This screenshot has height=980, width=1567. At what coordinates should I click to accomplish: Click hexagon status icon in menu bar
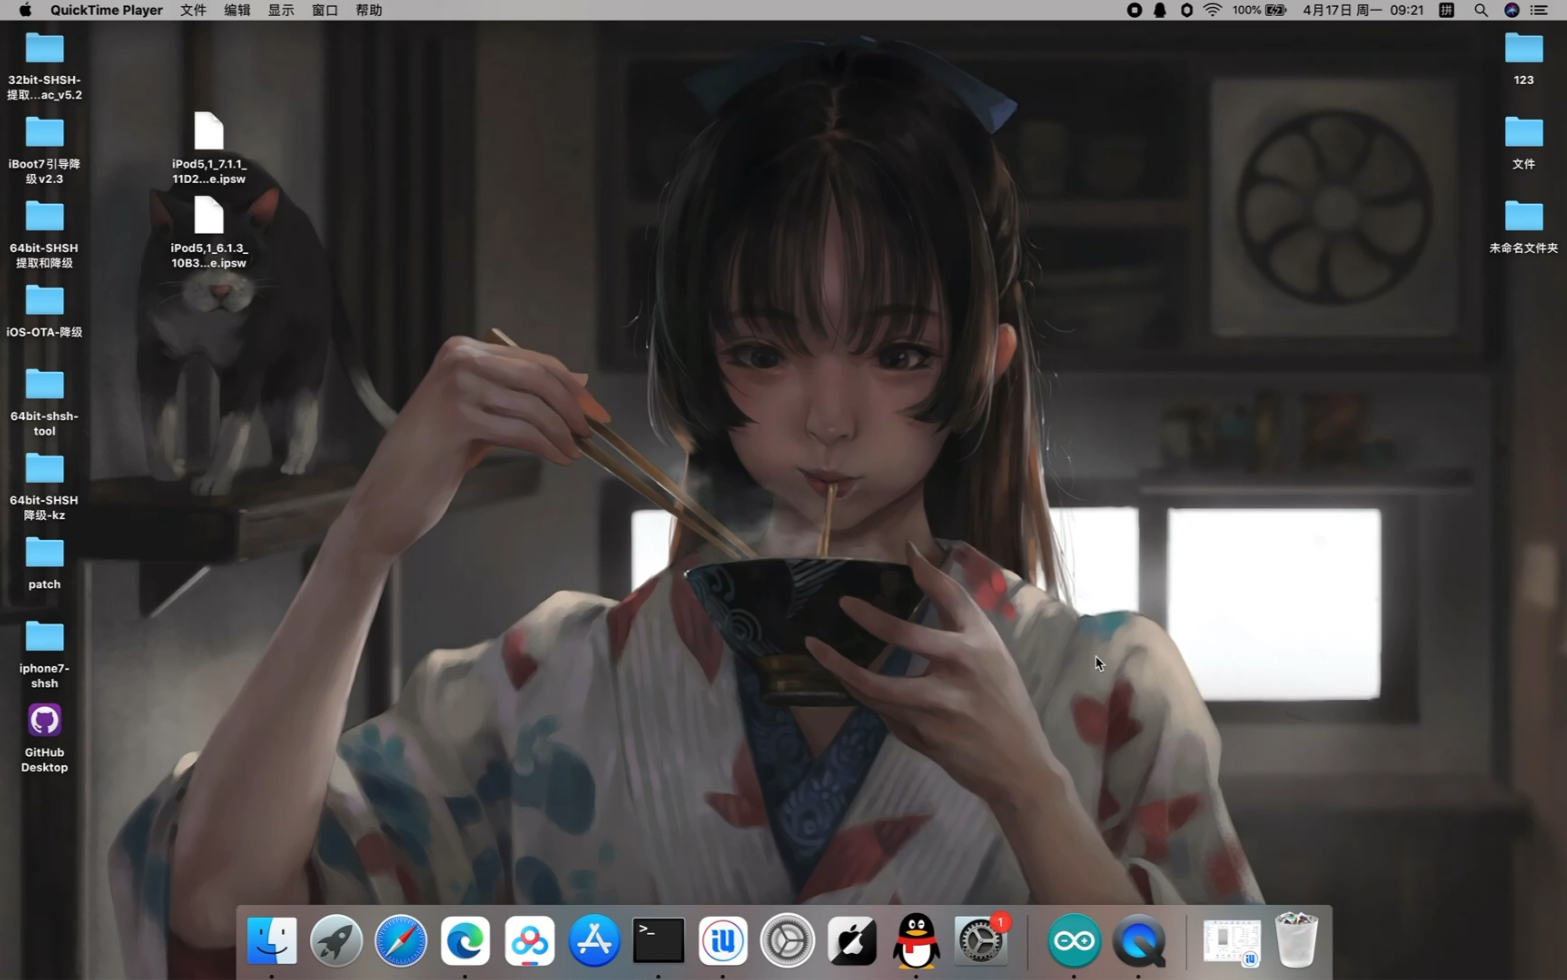tap(1186, 10)
